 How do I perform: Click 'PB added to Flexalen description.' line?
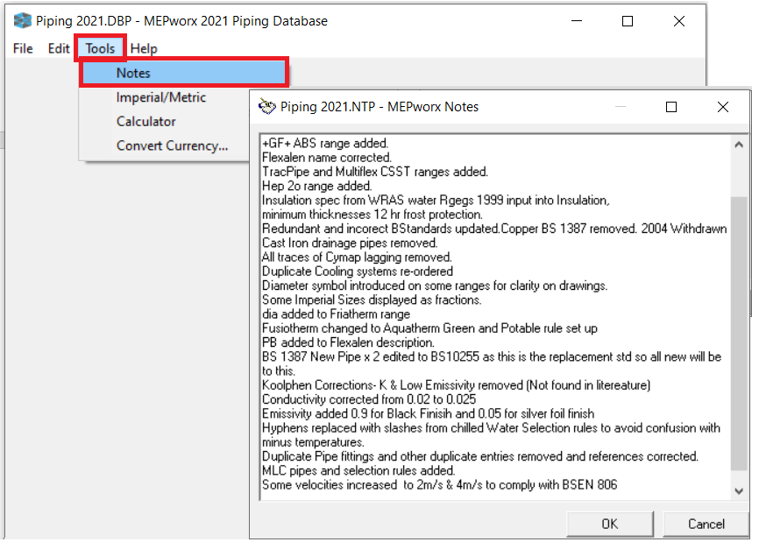point(348,342)
